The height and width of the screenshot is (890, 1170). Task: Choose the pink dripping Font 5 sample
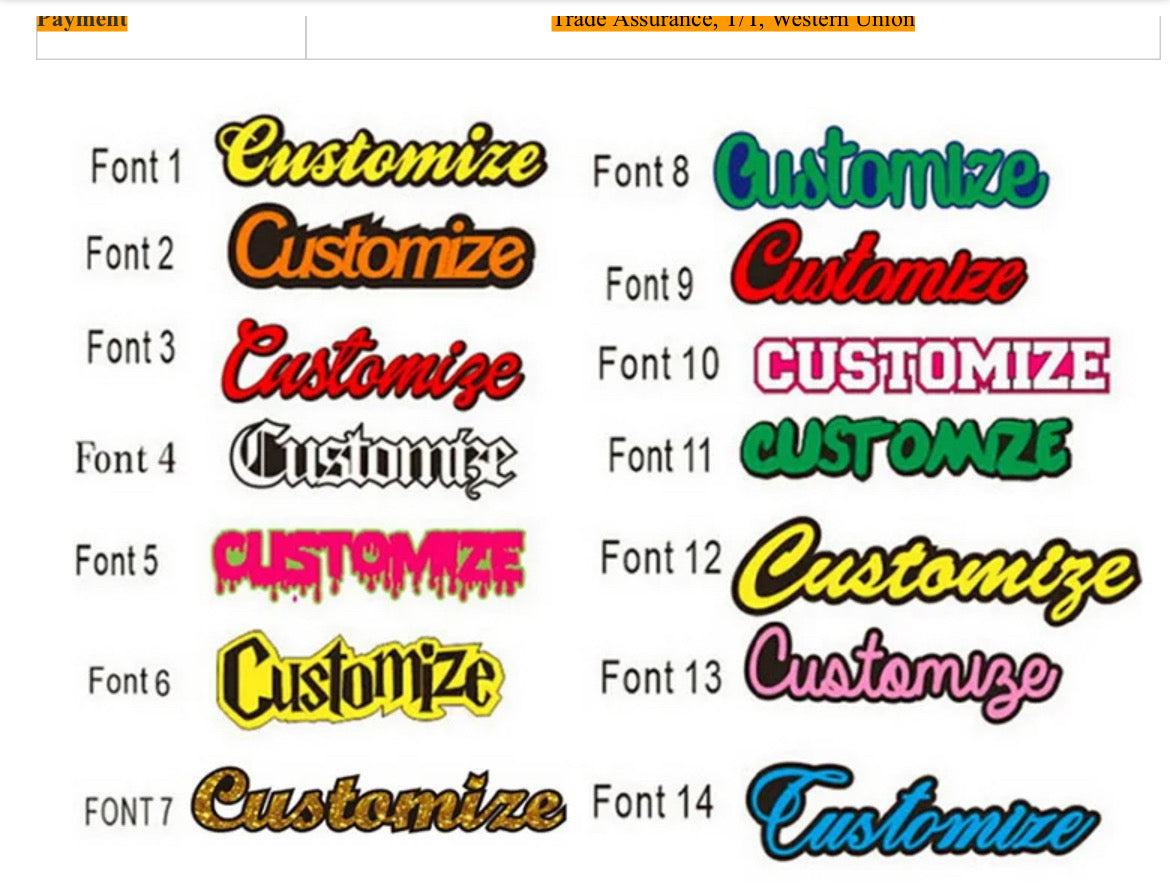(x=368, y=562)
